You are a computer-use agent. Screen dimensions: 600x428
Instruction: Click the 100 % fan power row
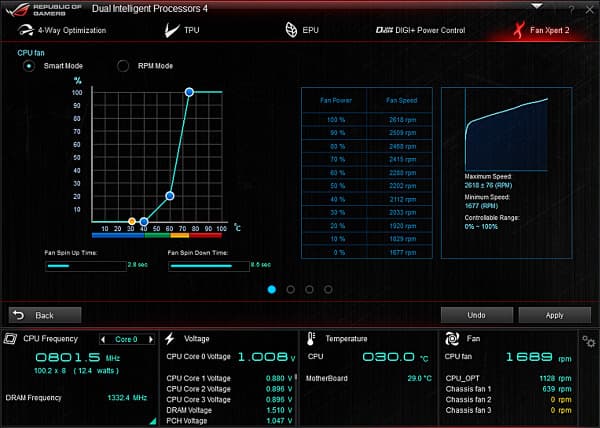[367, 120]
